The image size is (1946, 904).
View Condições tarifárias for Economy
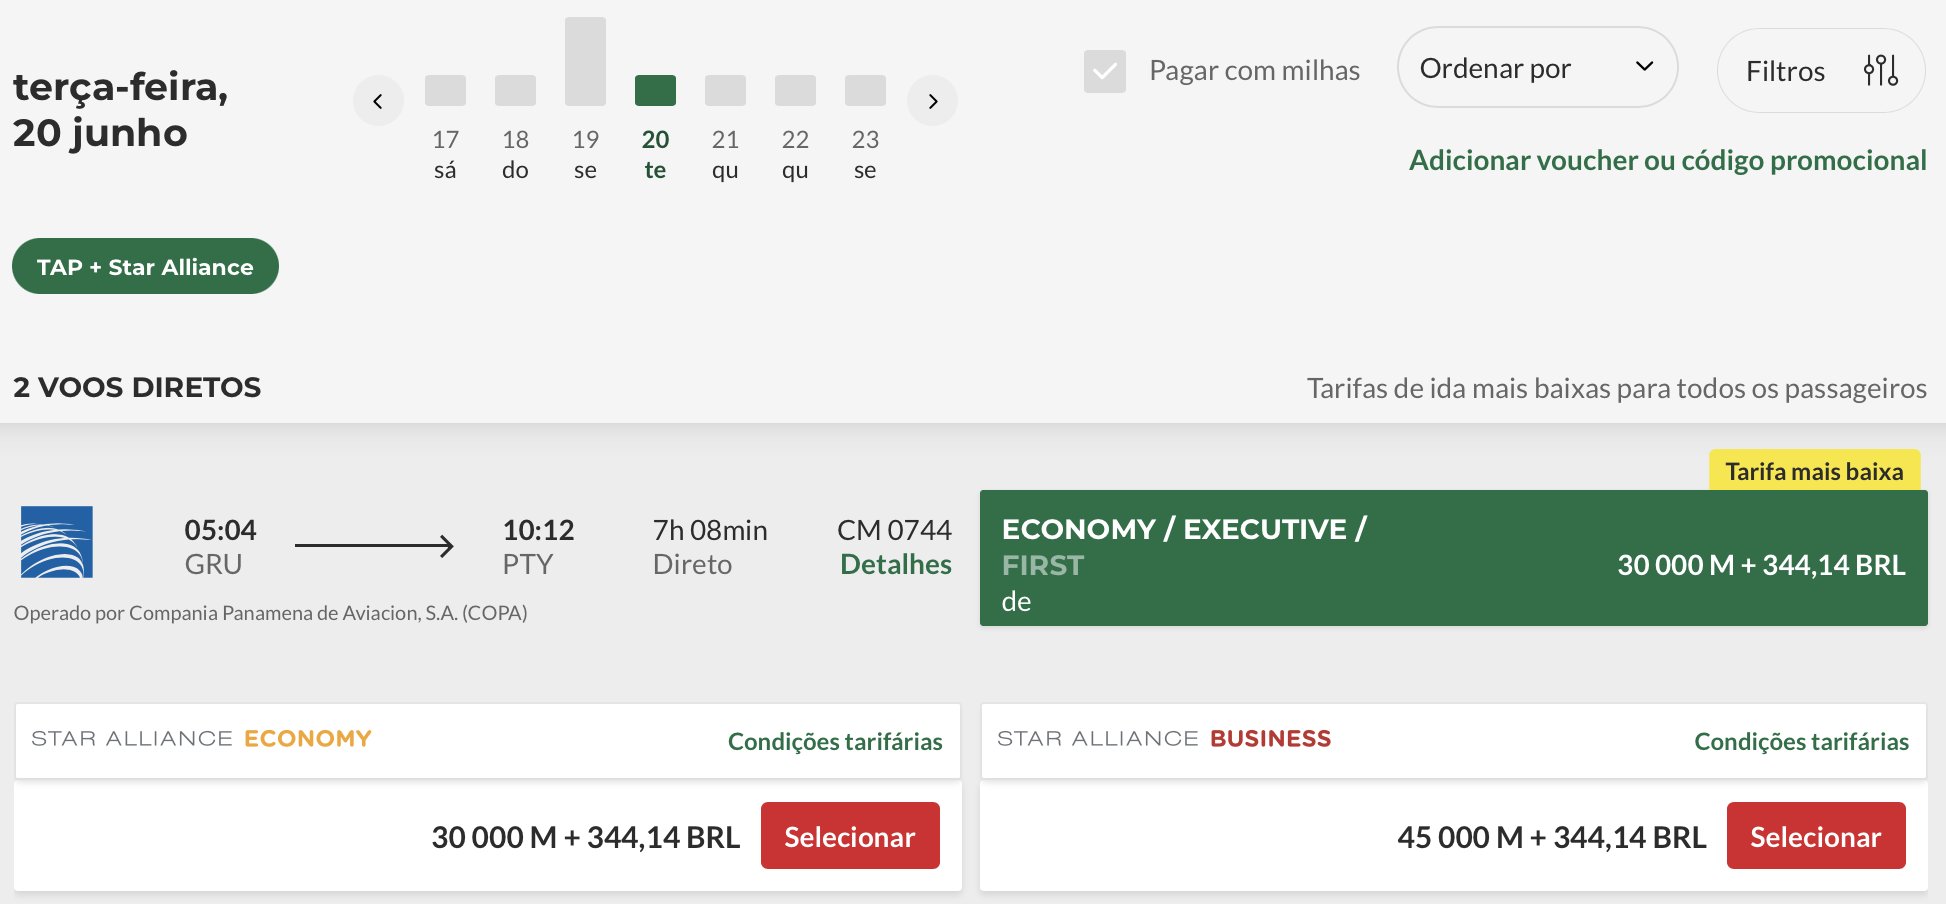[x=835, y=741]
